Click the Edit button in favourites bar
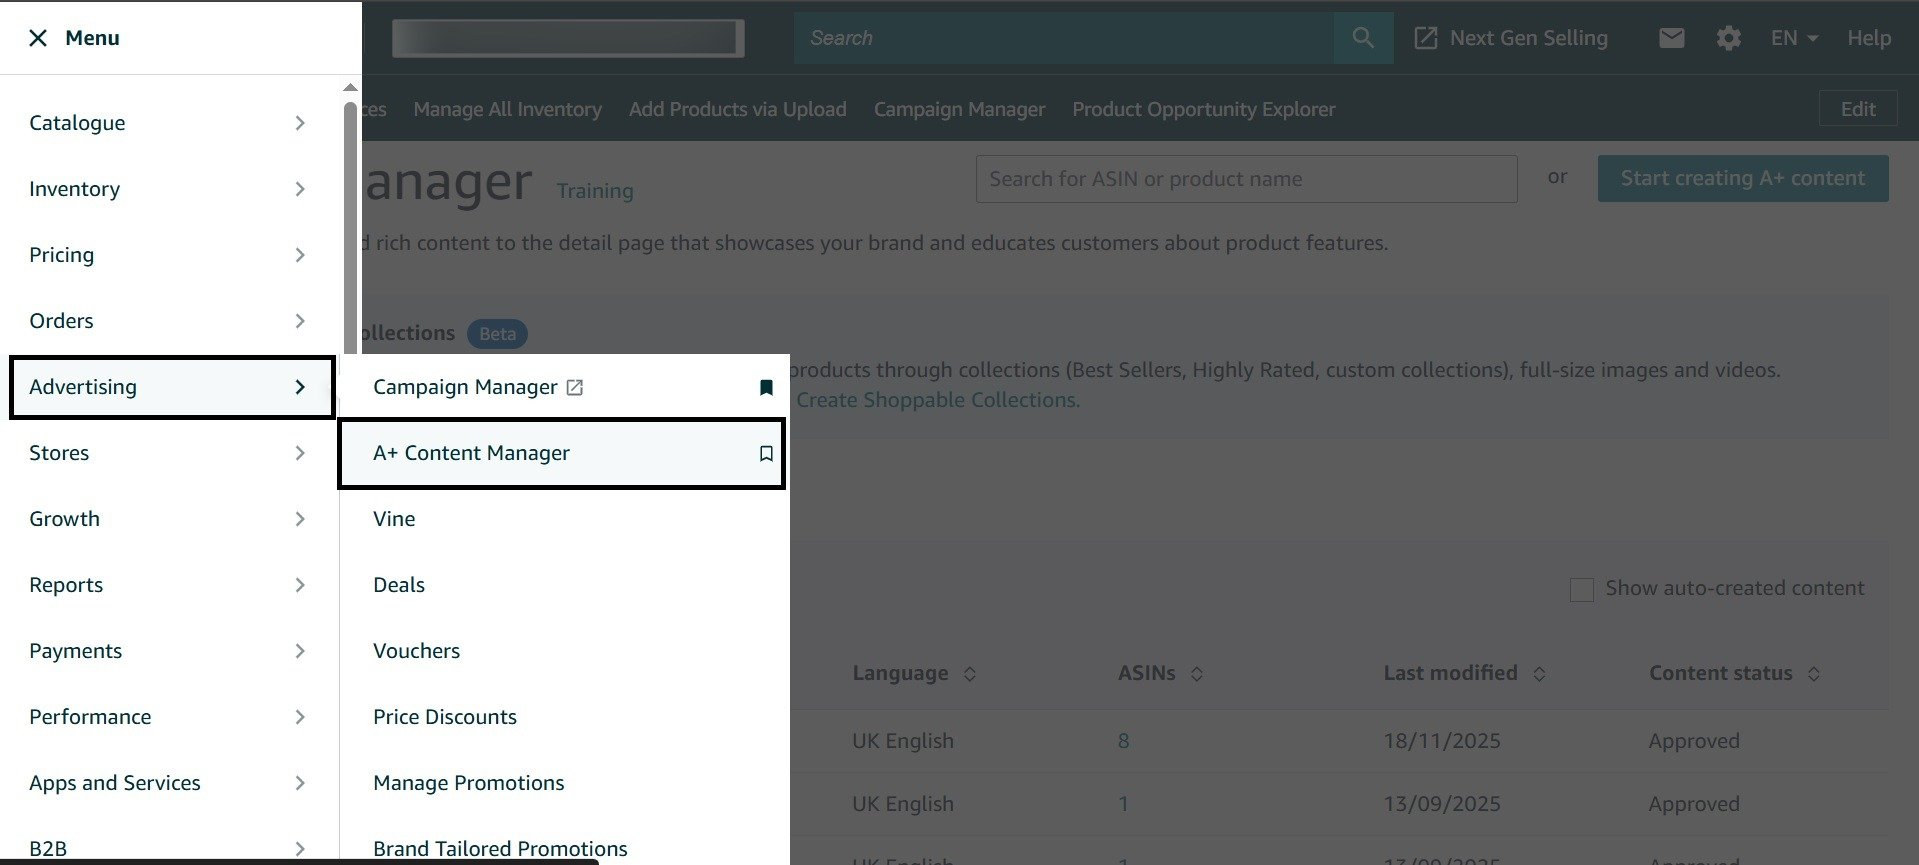 click(1858, 109)
